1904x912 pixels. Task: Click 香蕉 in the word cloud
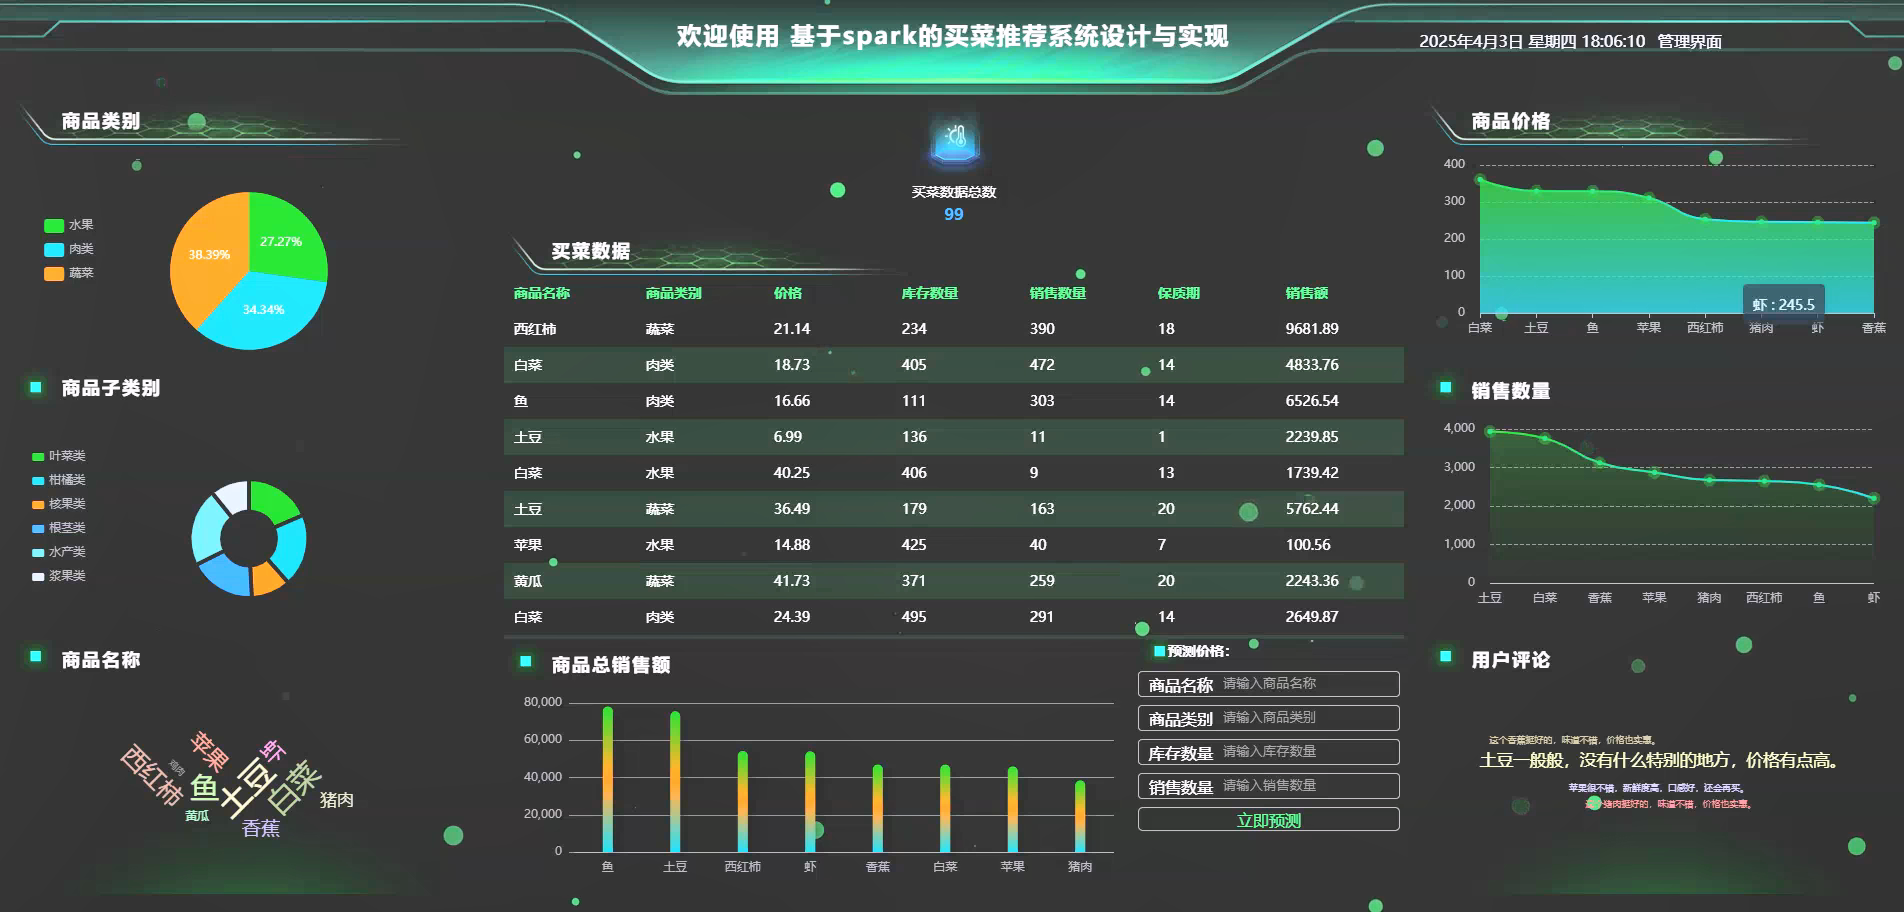[261, 828]
